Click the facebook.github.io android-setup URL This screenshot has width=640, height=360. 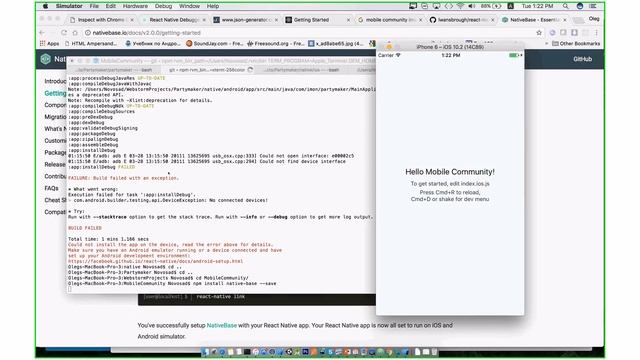click(x=156, y=261)
